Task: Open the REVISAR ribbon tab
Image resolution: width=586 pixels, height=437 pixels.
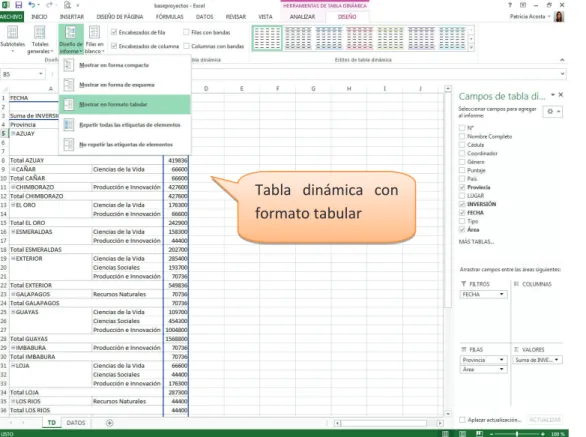Action: point(236,17)
